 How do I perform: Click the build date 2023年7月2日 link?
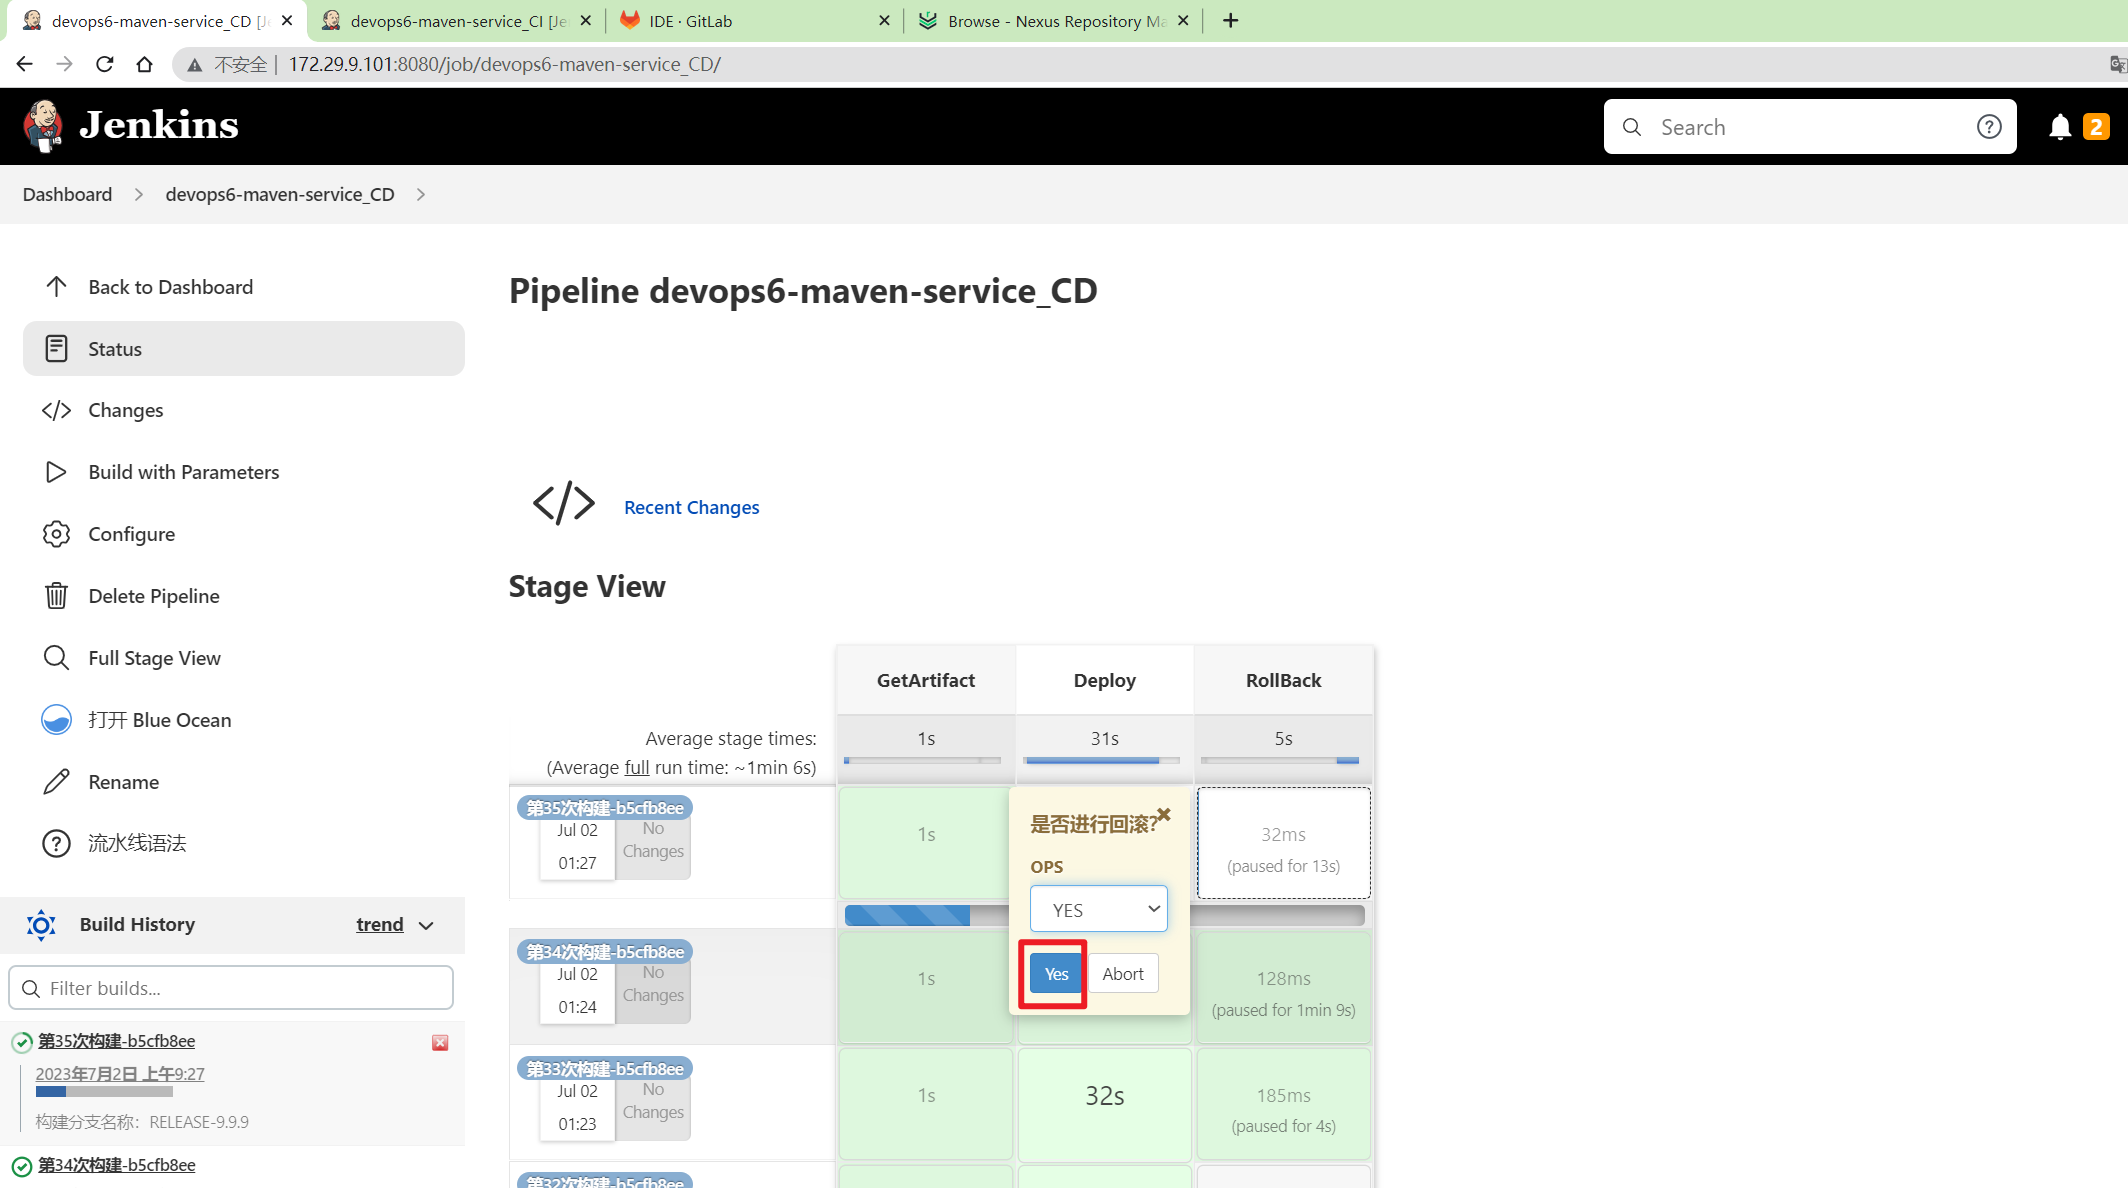(x=120, y=1074)
